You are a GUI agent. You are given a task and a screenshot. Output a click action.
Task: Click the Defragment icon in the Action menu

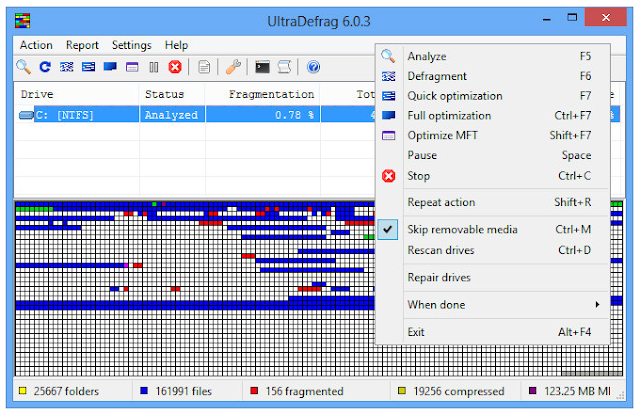(388, 76)
